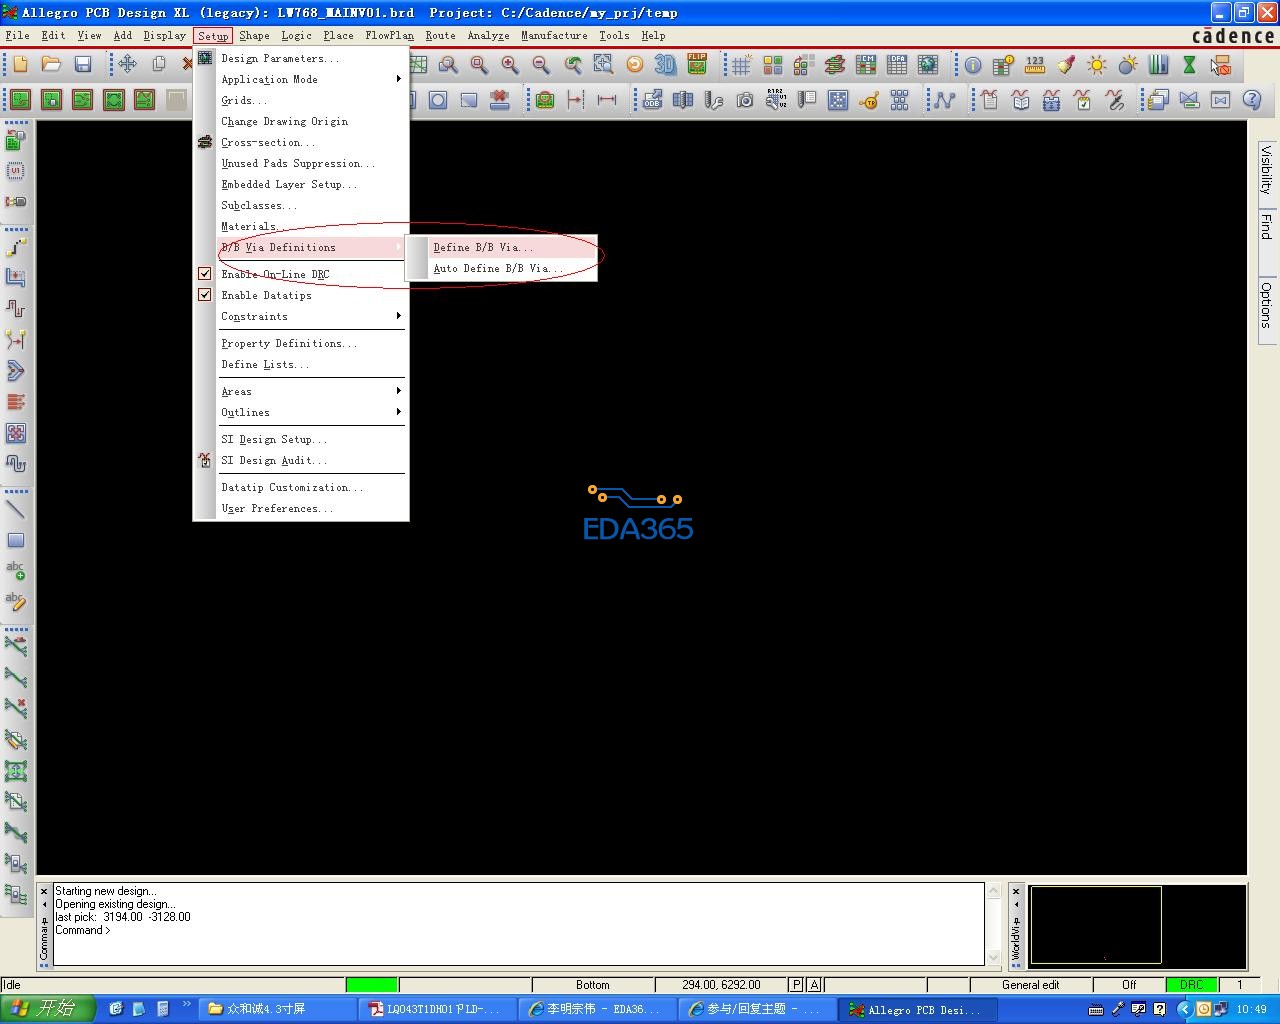The width and height of the screenshot is (1280, 1024).
Task: Click the green DRC status indicator
Action: pos(1191,985)
